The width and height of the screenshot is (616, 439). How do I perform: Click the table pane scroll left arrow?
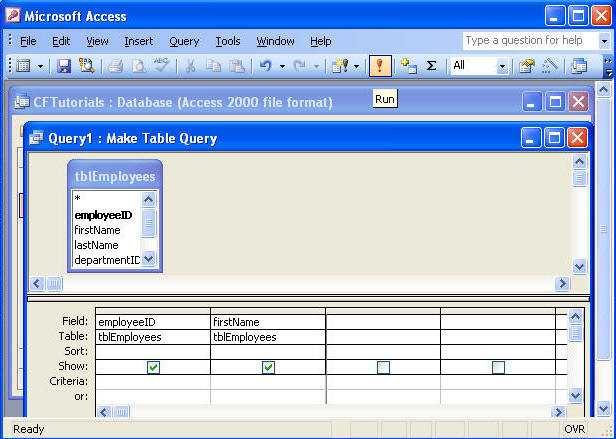coord(37,283)
